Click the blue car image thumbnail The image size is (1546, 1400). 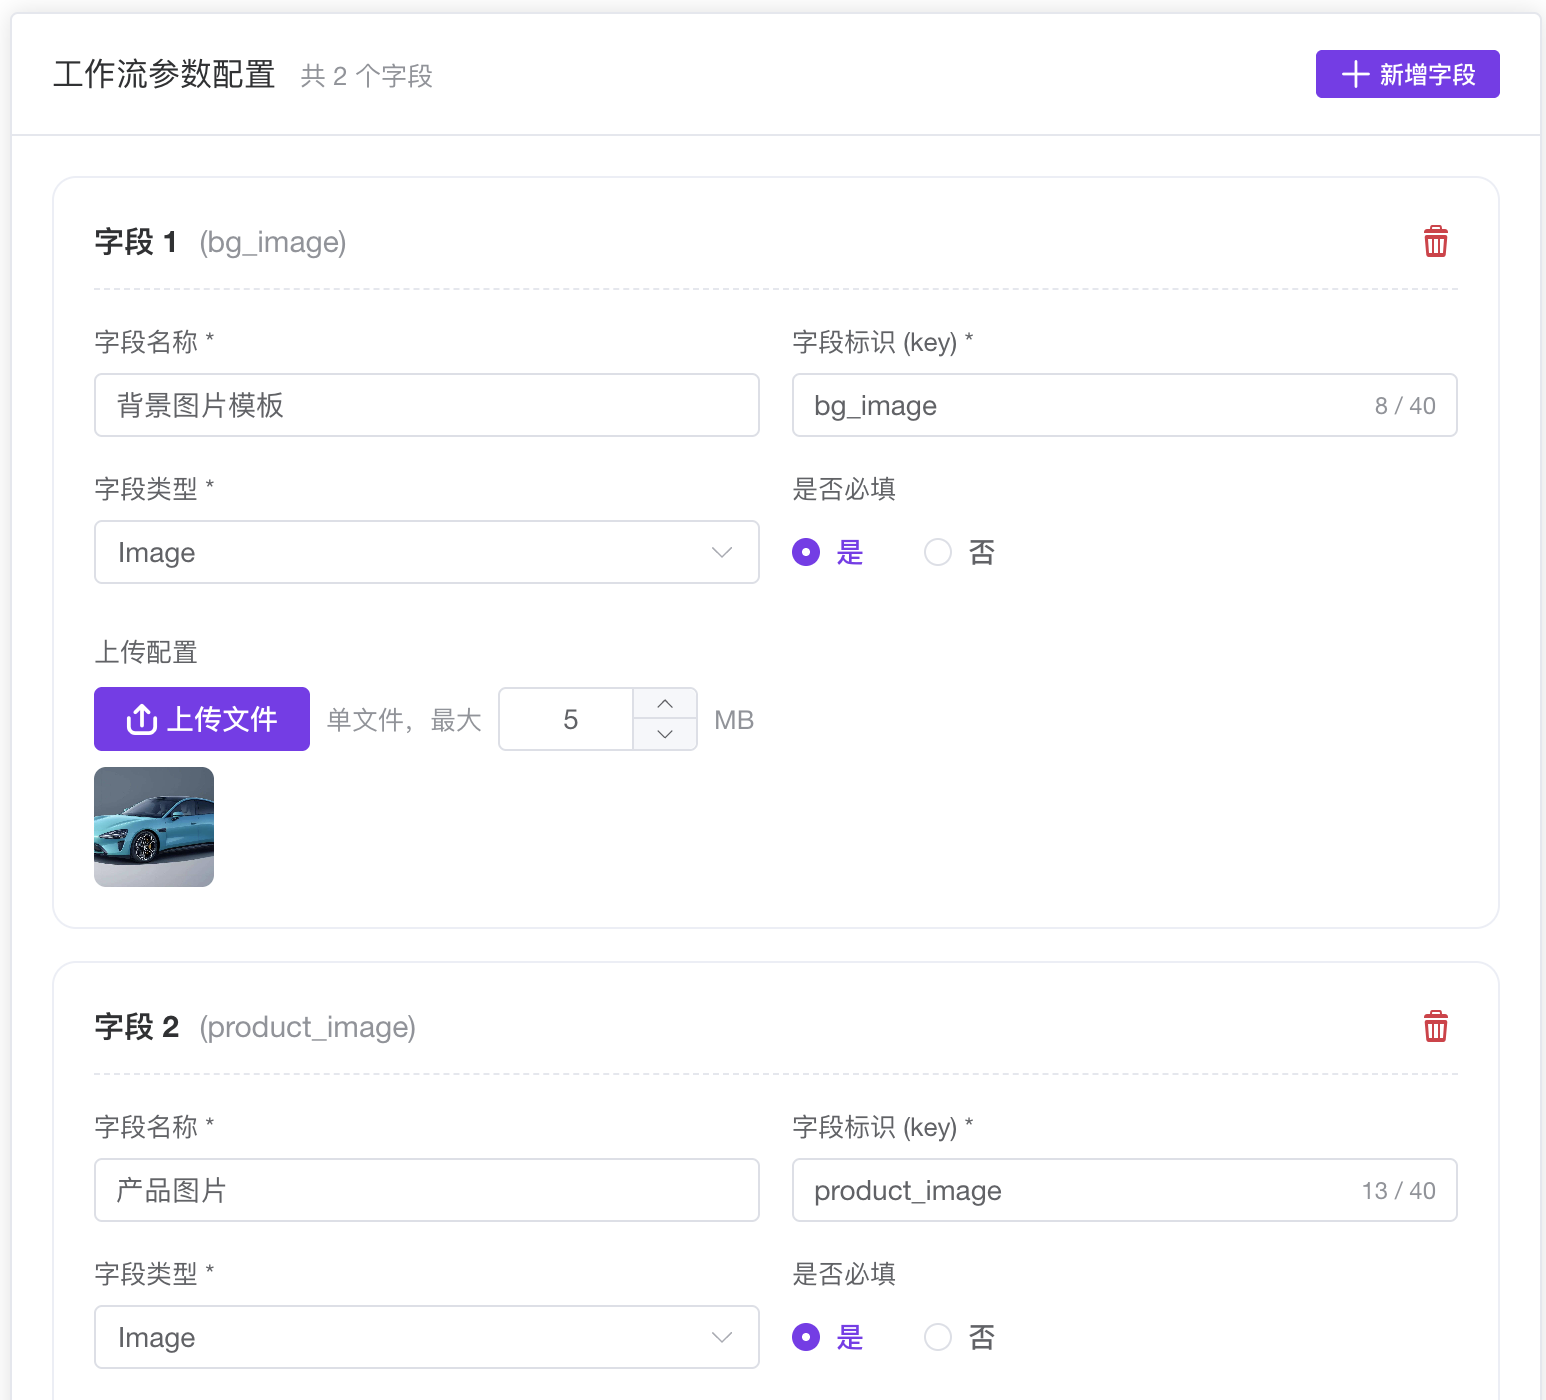153,827
